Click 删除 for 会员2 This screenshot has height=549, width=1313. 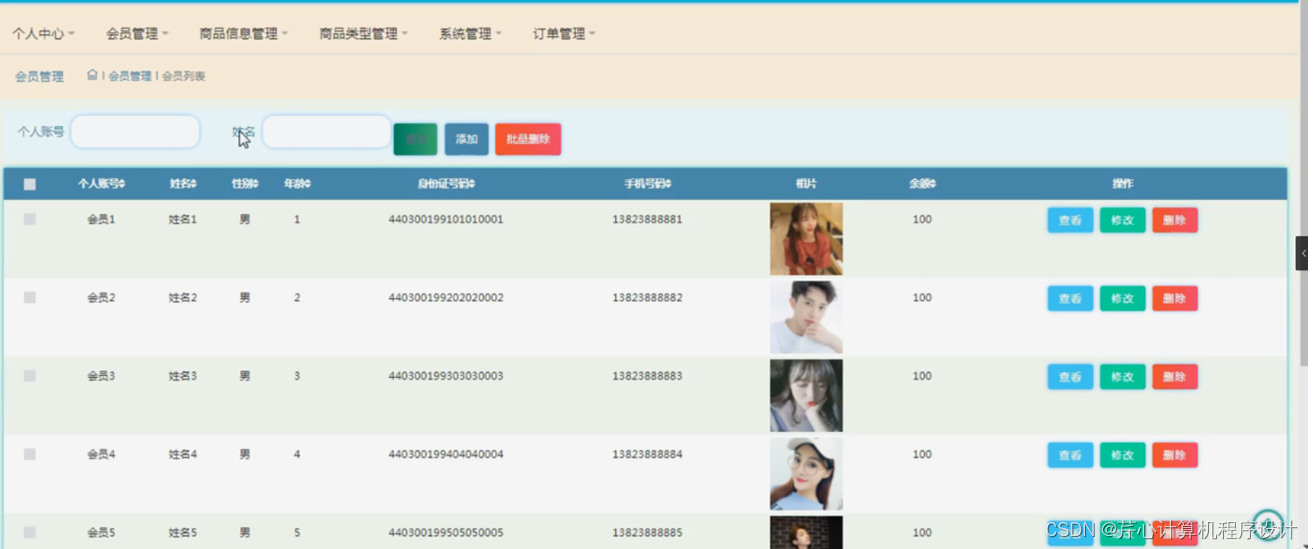(1175, 298)
